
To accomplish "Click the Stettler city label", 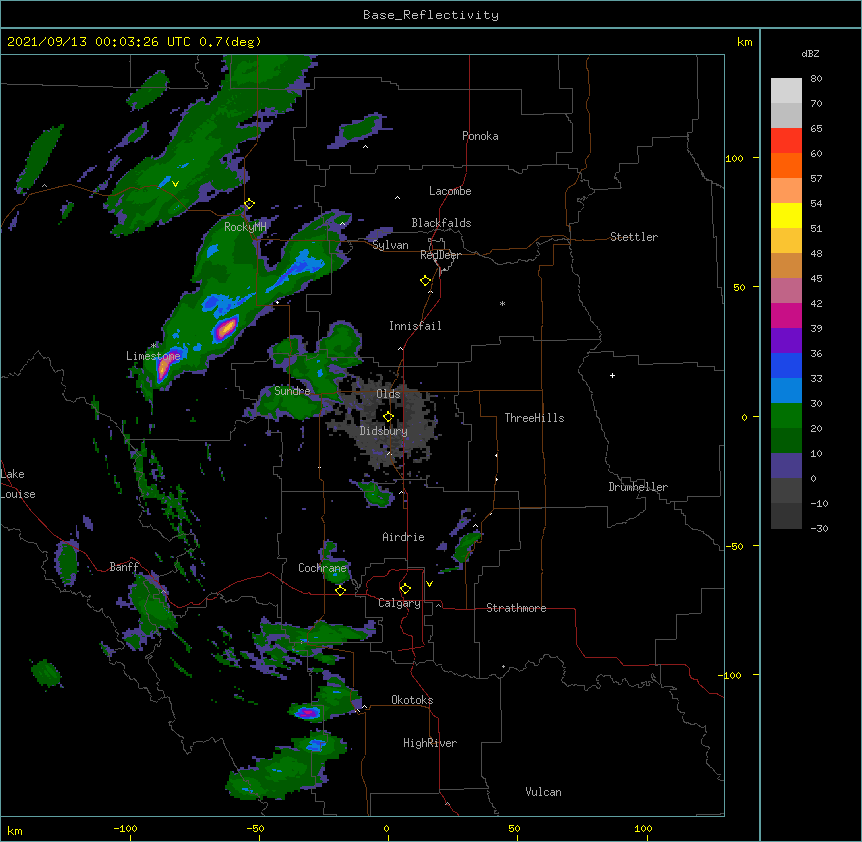I will (x=634, y=237).
